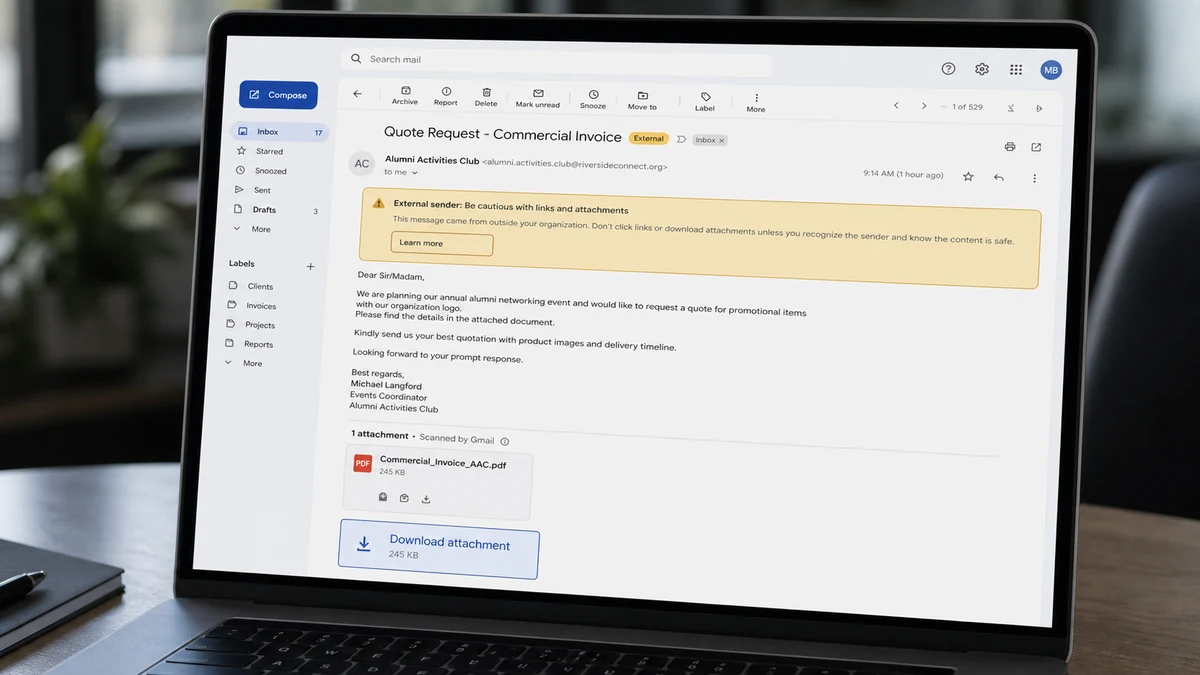The height and width of the screenshot is (675, 1200).
Task: Open the Move to folder option
Action: 642,100
